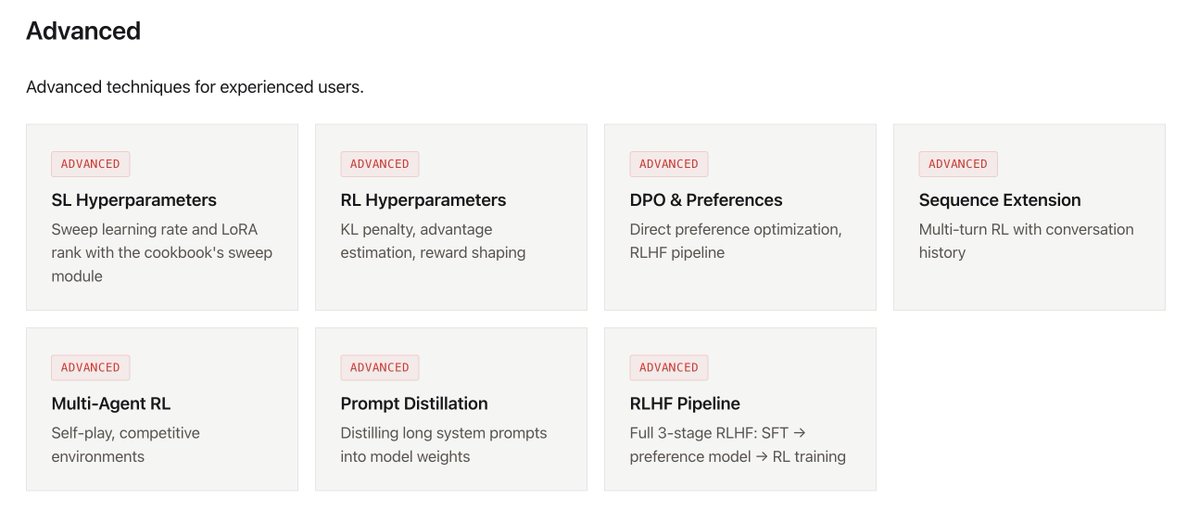Click the Advanced badge on DPO & Preferences
The height and width of the screenshot is (524, 1200).
668,164
